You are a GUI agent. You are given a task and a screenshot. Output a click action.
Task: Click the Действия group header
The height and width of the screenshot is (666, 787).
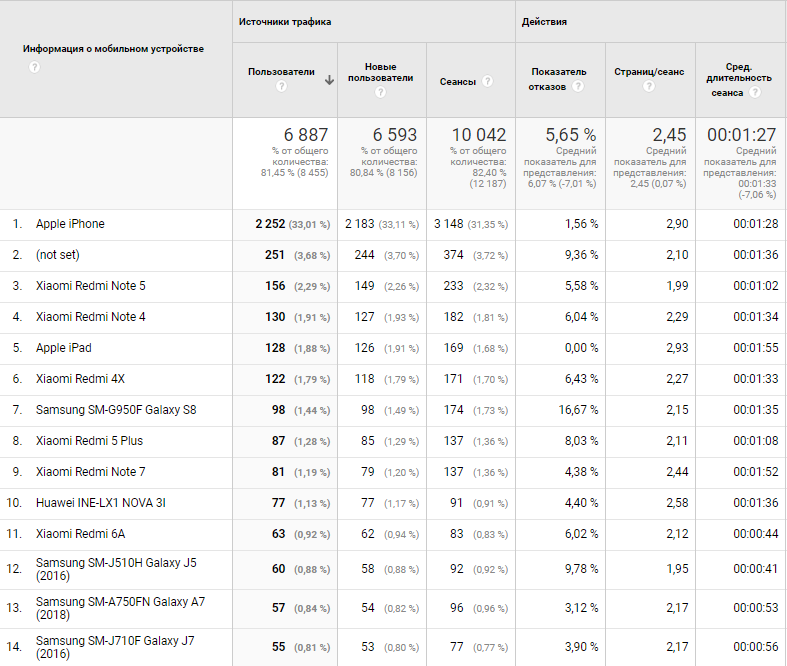coord(544,22)
